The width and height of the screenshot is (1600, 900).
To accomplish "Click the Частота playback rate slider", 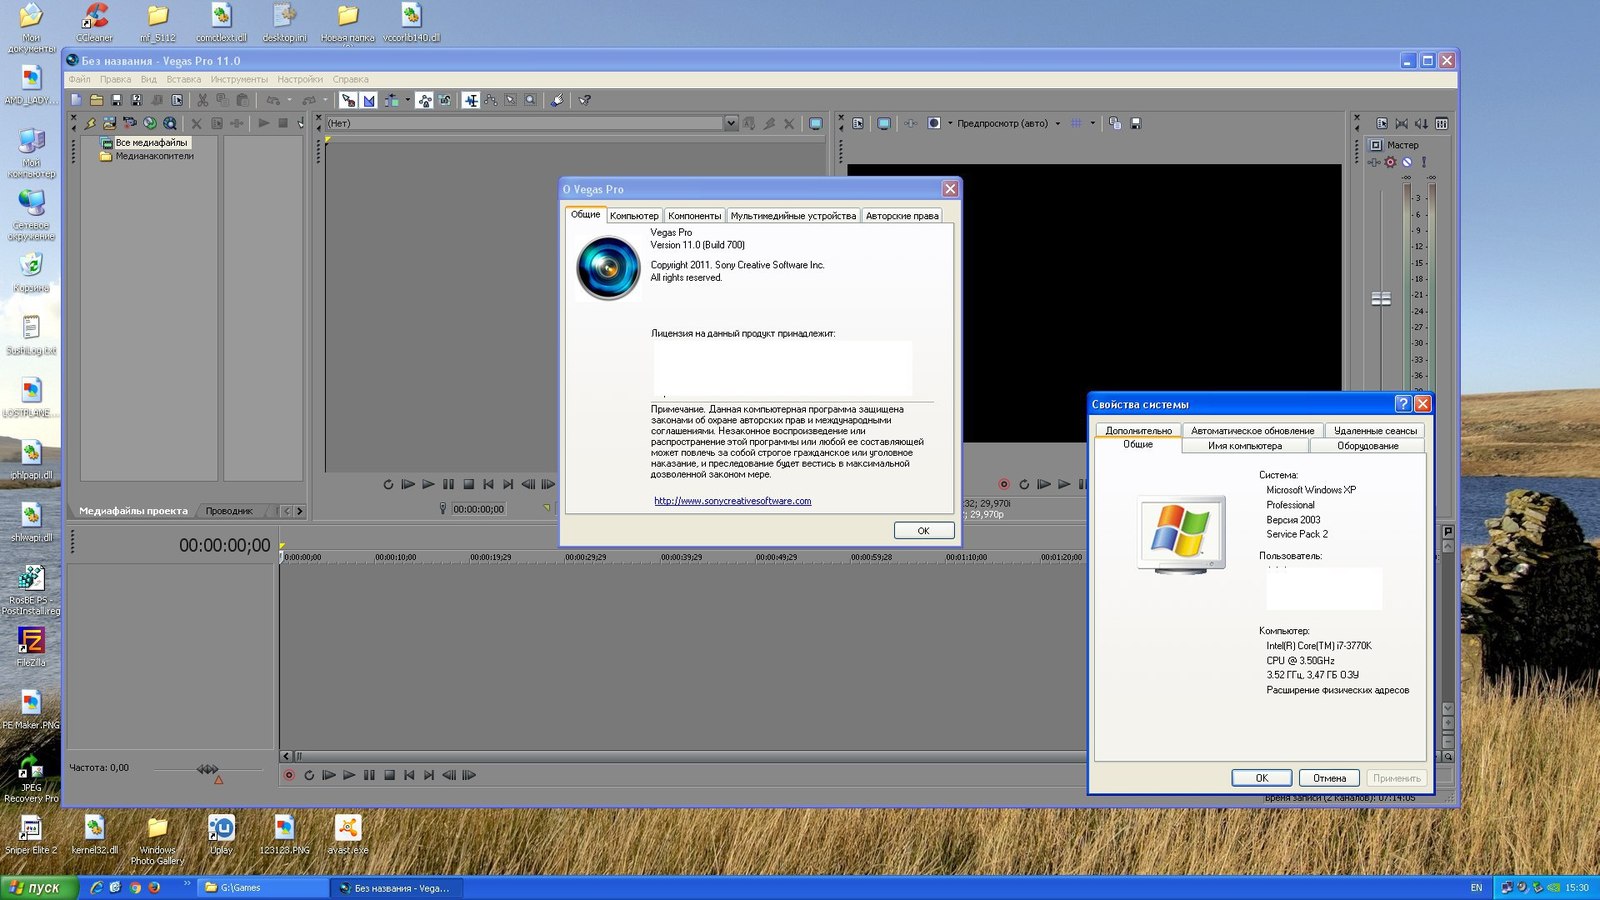I will pyautogui.click(x=208, y=769).
